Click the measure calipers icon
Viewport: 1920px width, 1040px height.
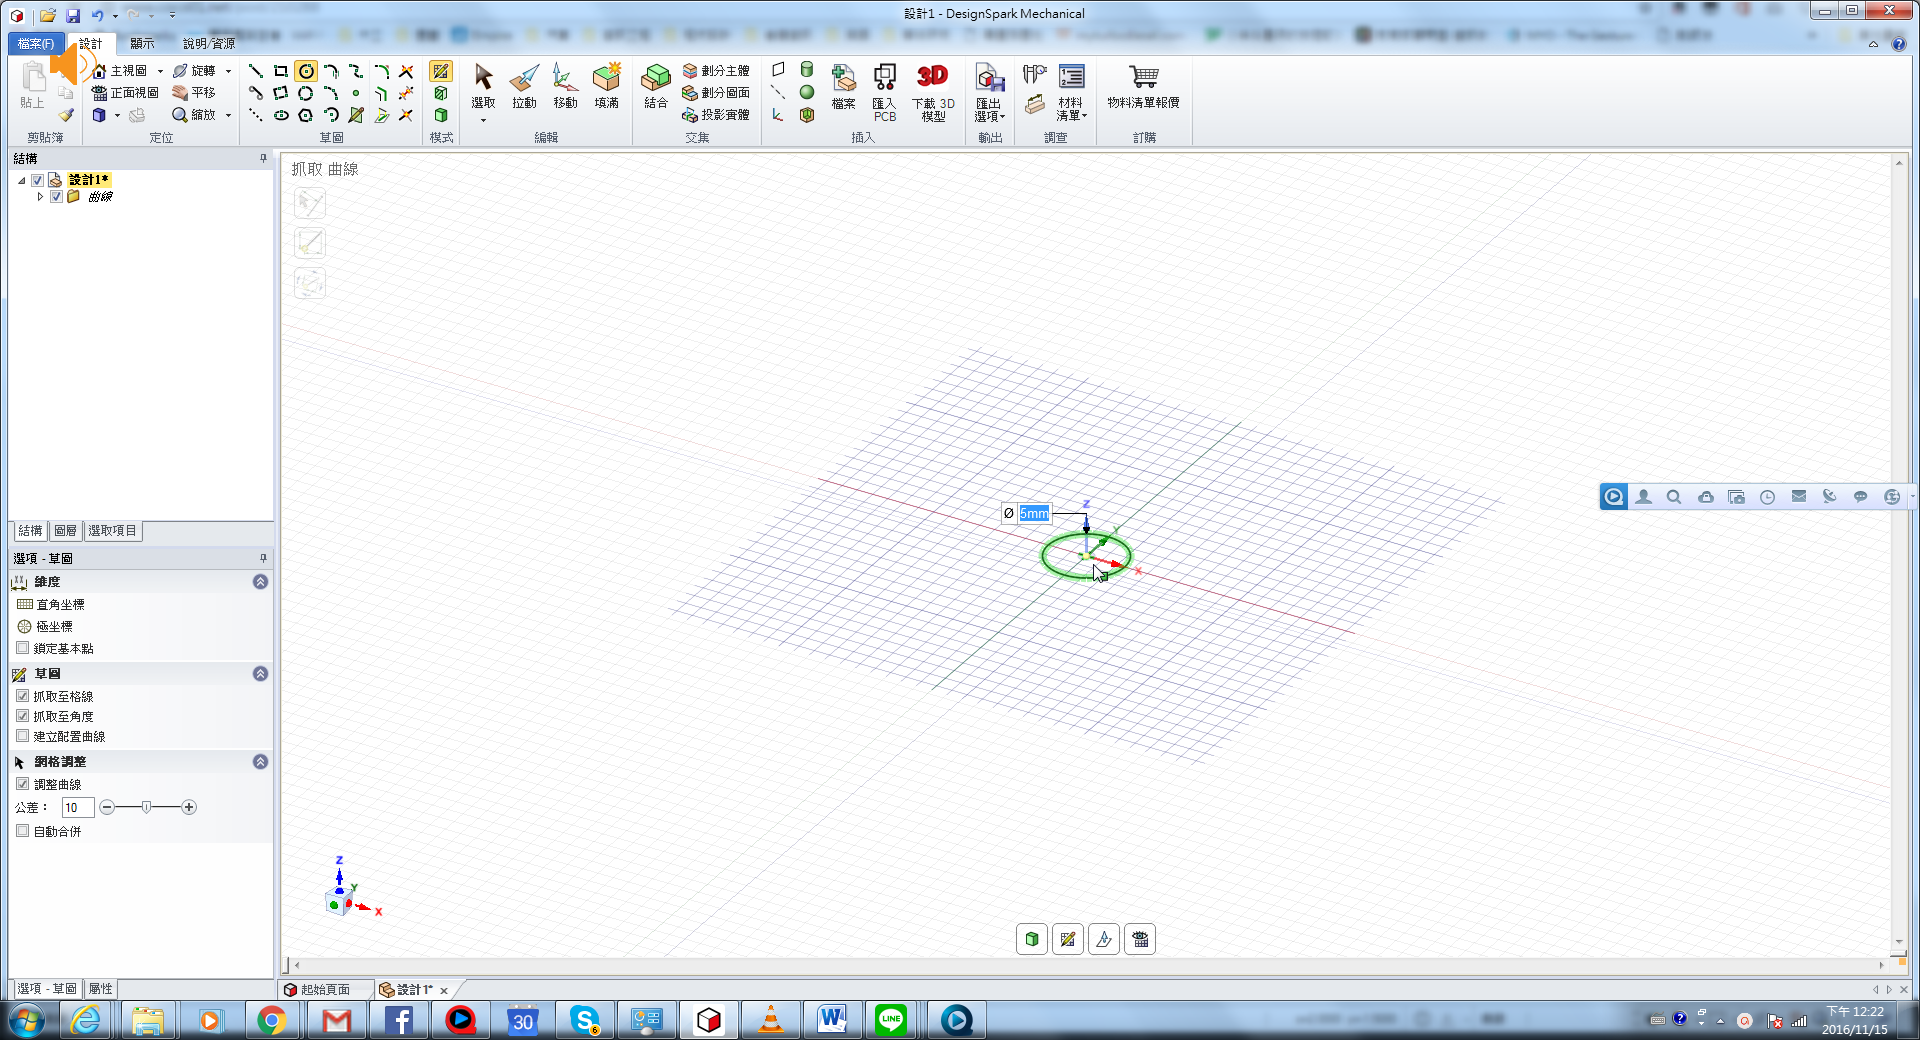tap(1035, 75)
